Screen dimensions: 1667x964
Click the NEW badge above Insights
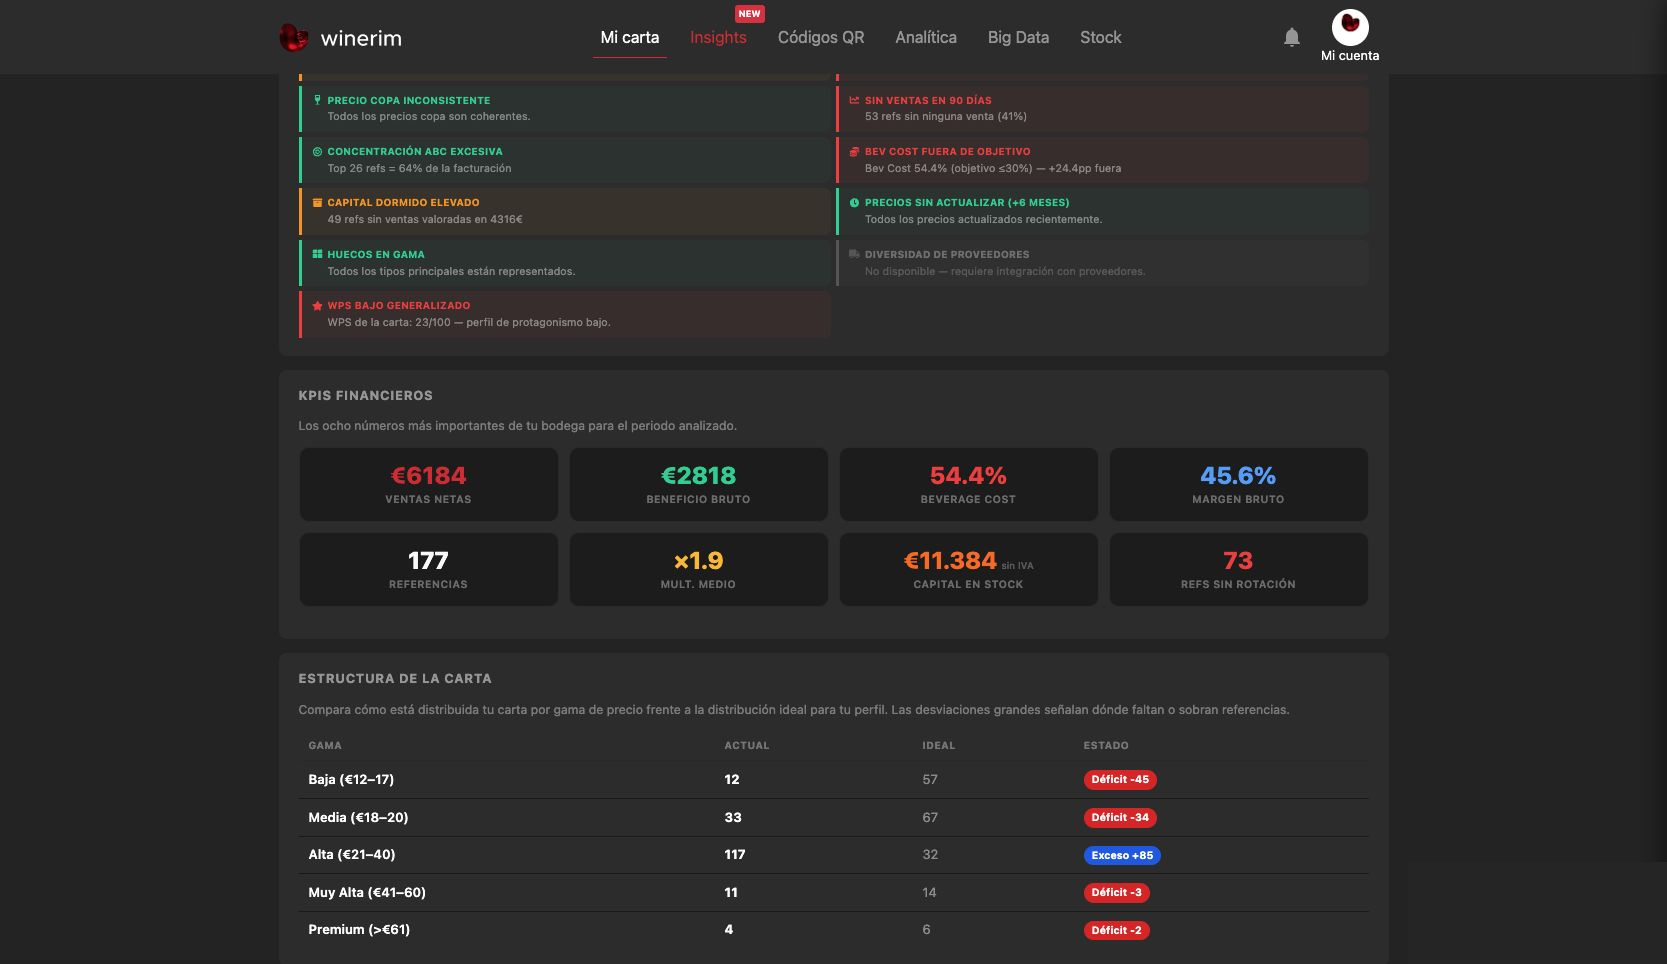coord(750,14)
